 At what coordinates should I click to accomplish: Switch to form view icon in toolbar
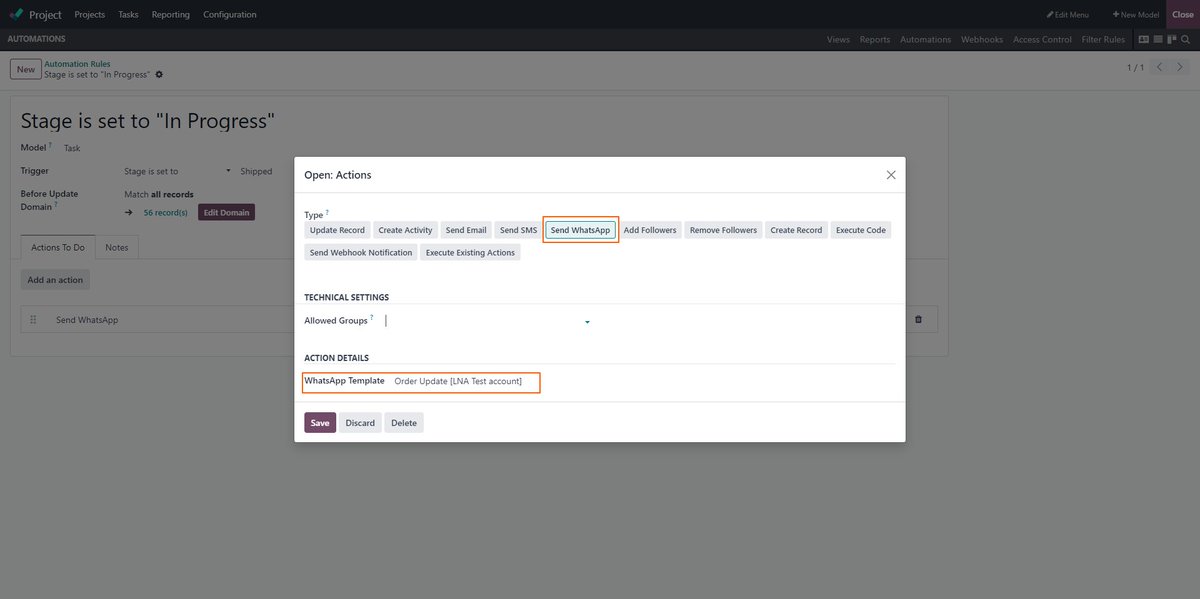[x=1143, y=40]
